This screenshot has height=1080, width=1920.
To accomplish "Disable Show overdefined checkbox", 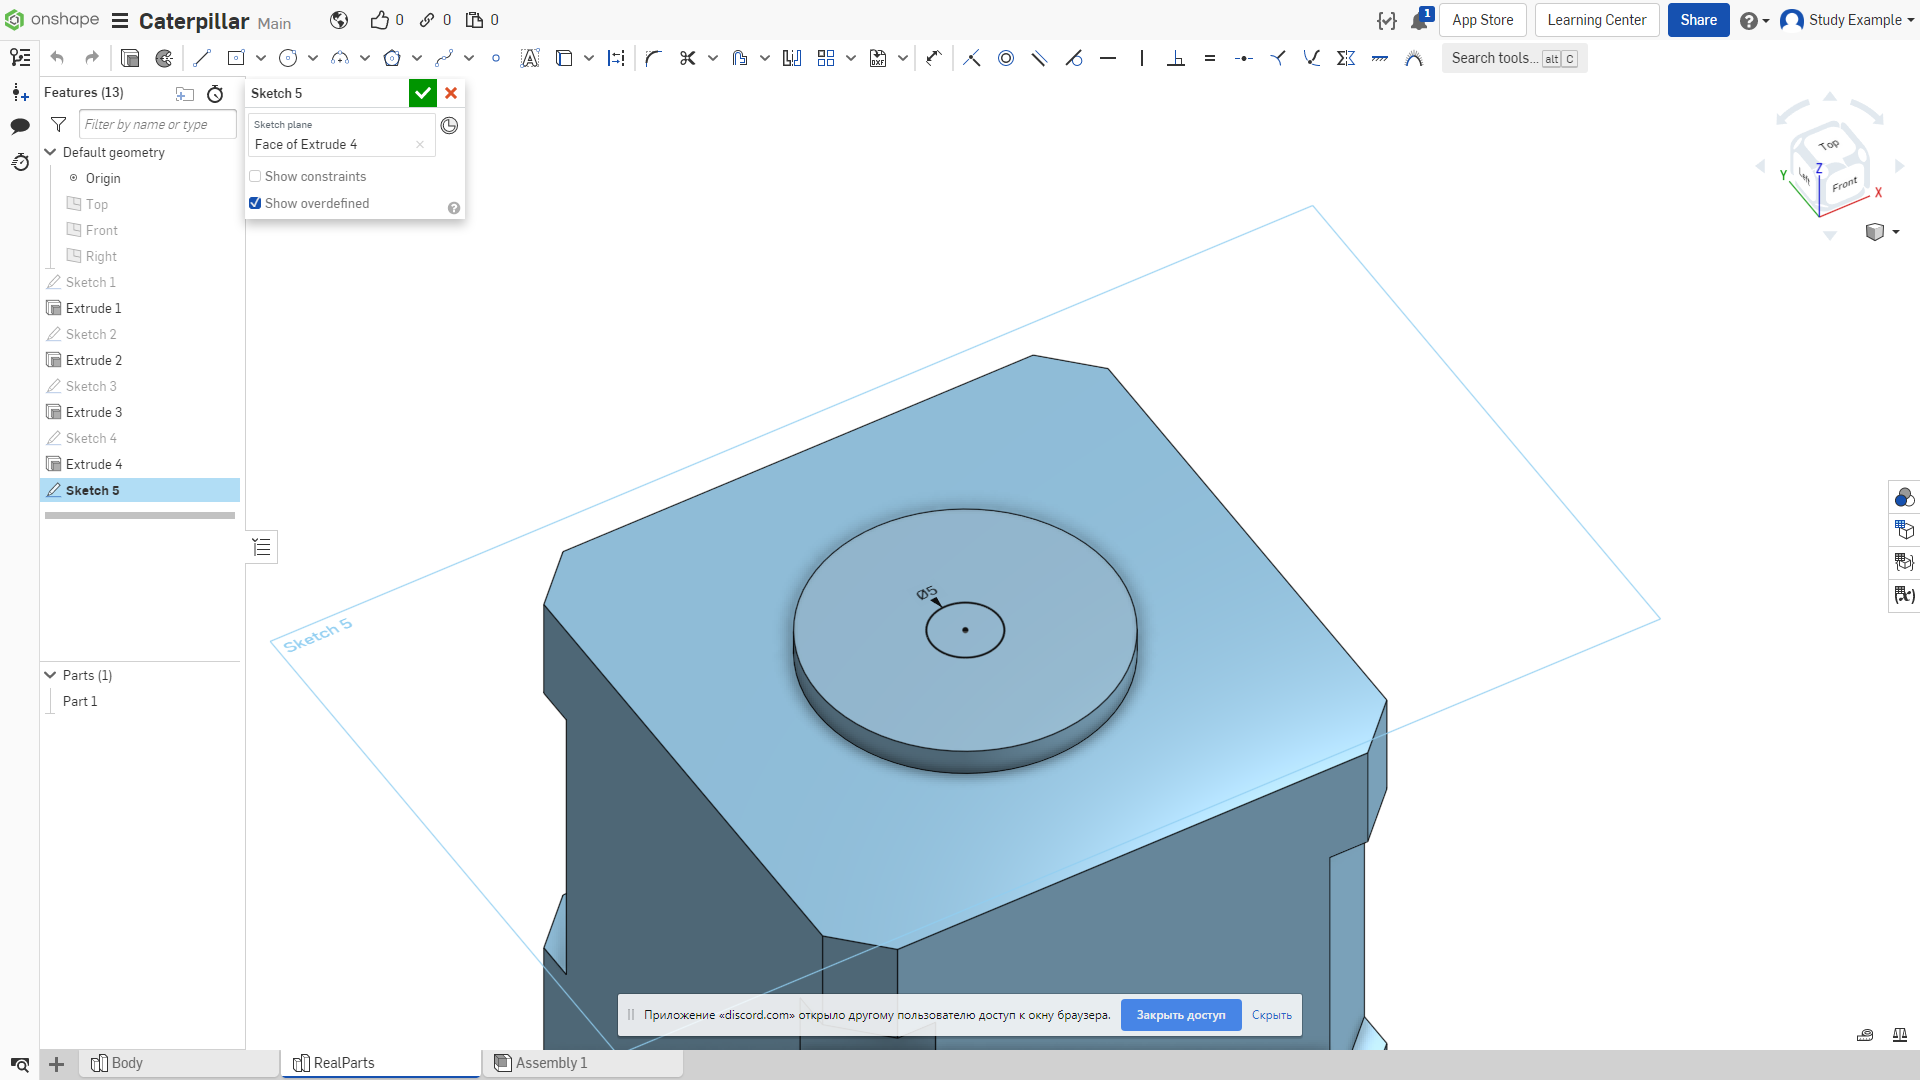I will point(255,203).
